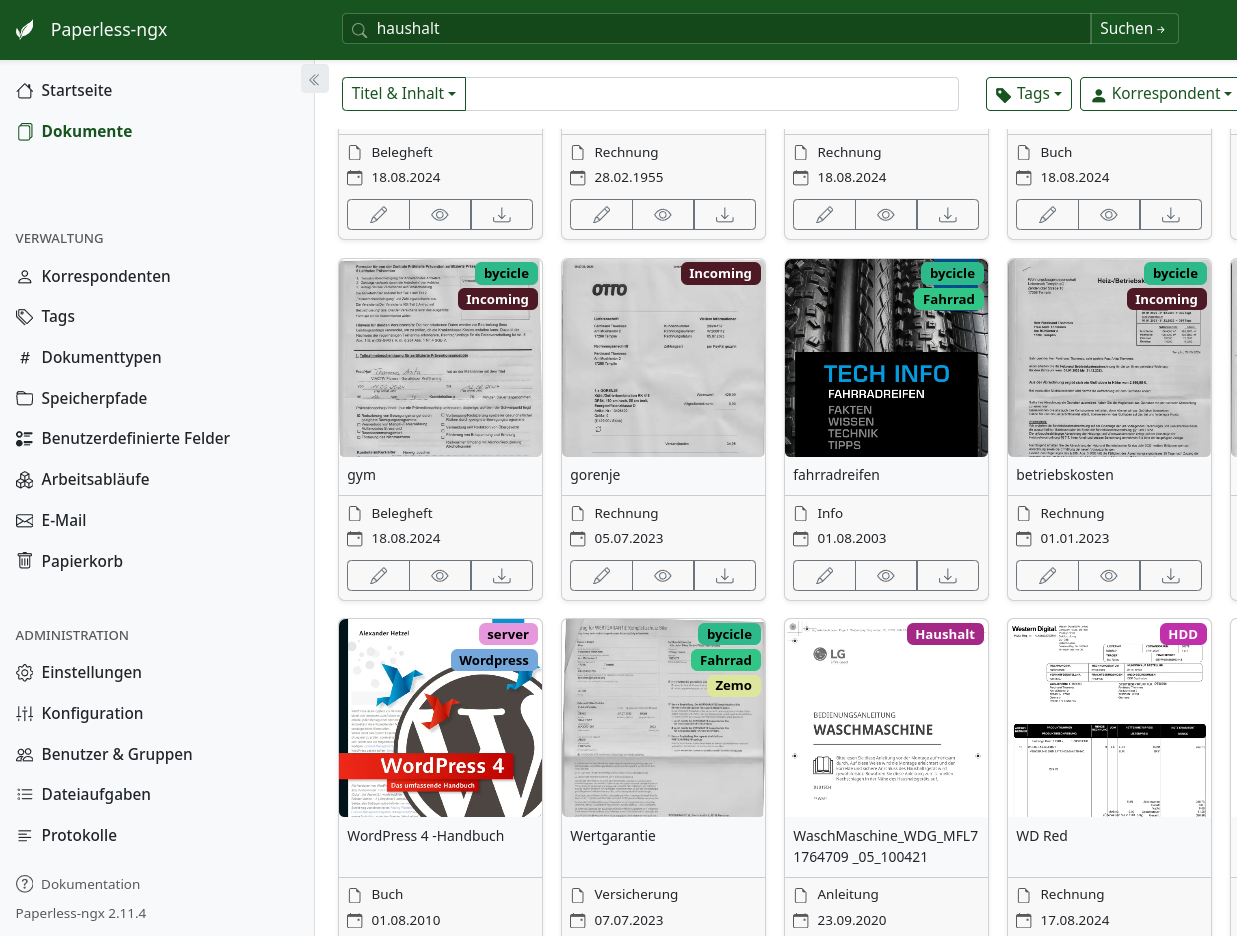The image size is (1237, 936).
Task: Switch to Startseite
Action: [x=74, y=90]
